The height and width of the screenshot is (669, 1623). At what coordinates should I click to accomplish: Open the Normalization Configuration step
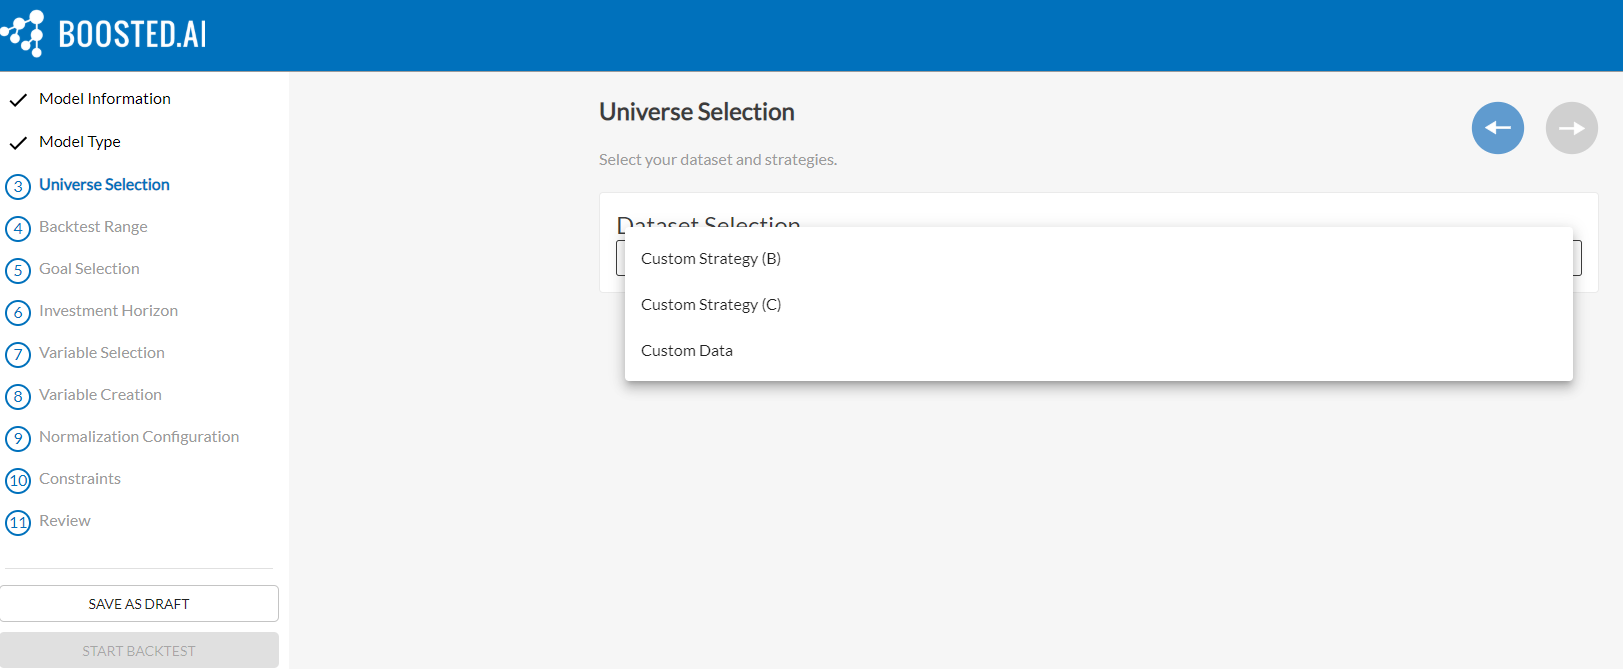click(139, 436)
